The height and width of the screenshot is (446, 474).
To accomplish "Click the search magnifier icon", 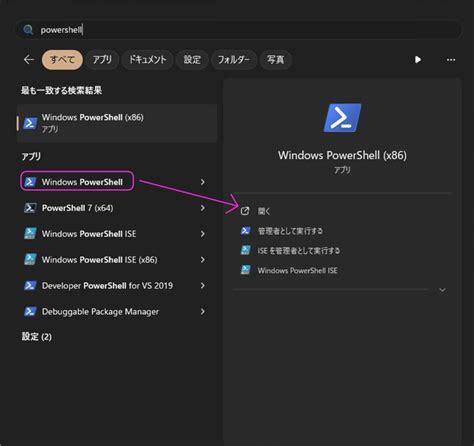I will (28, 30).
